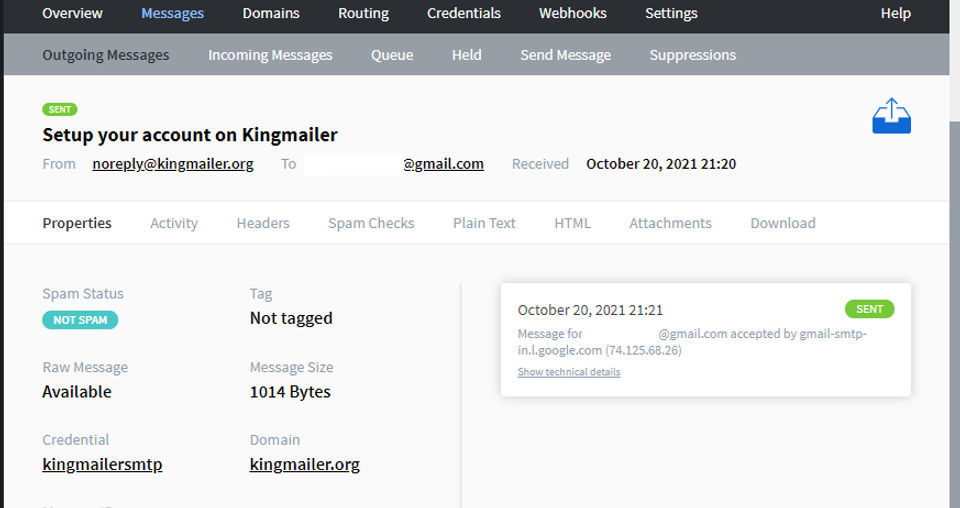Click the delivery time 'October 20, 2021 21:21'
Image resolution: width=960 pixels, height=508 pixels.
point(590,310)
